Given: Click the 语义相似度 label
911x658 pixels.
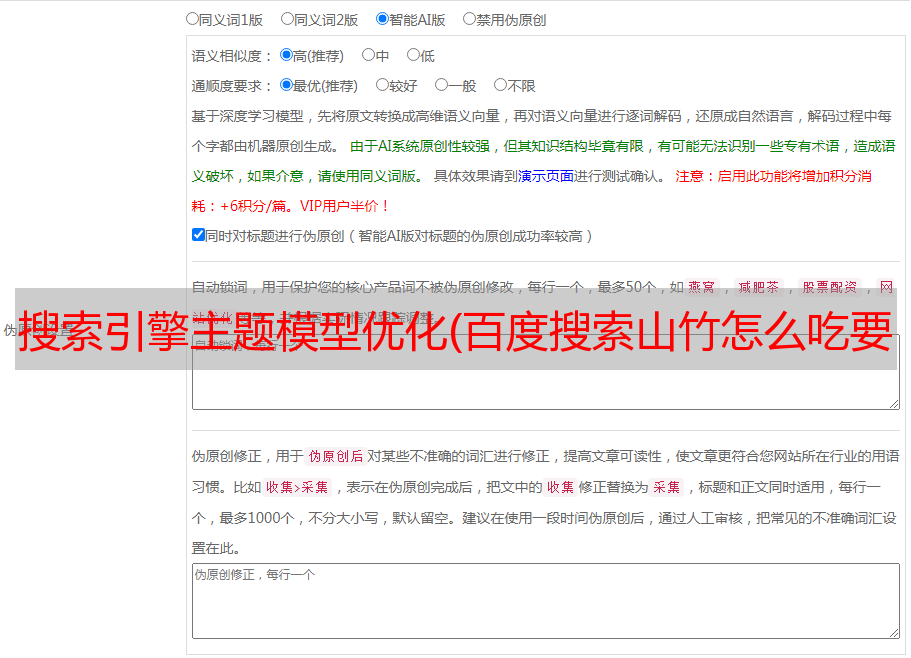Looking at the screenshot, I should click(x=232, y=56).
